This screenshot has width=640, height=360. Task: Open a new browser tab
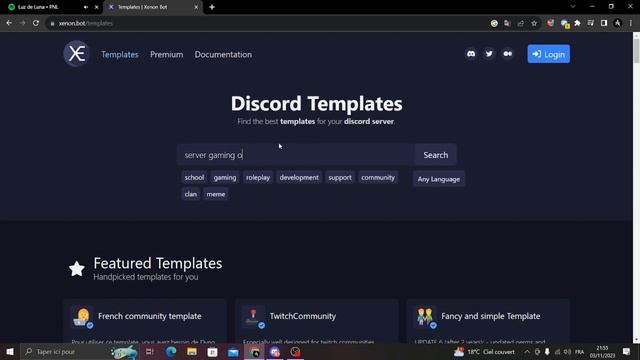point(212,7)
